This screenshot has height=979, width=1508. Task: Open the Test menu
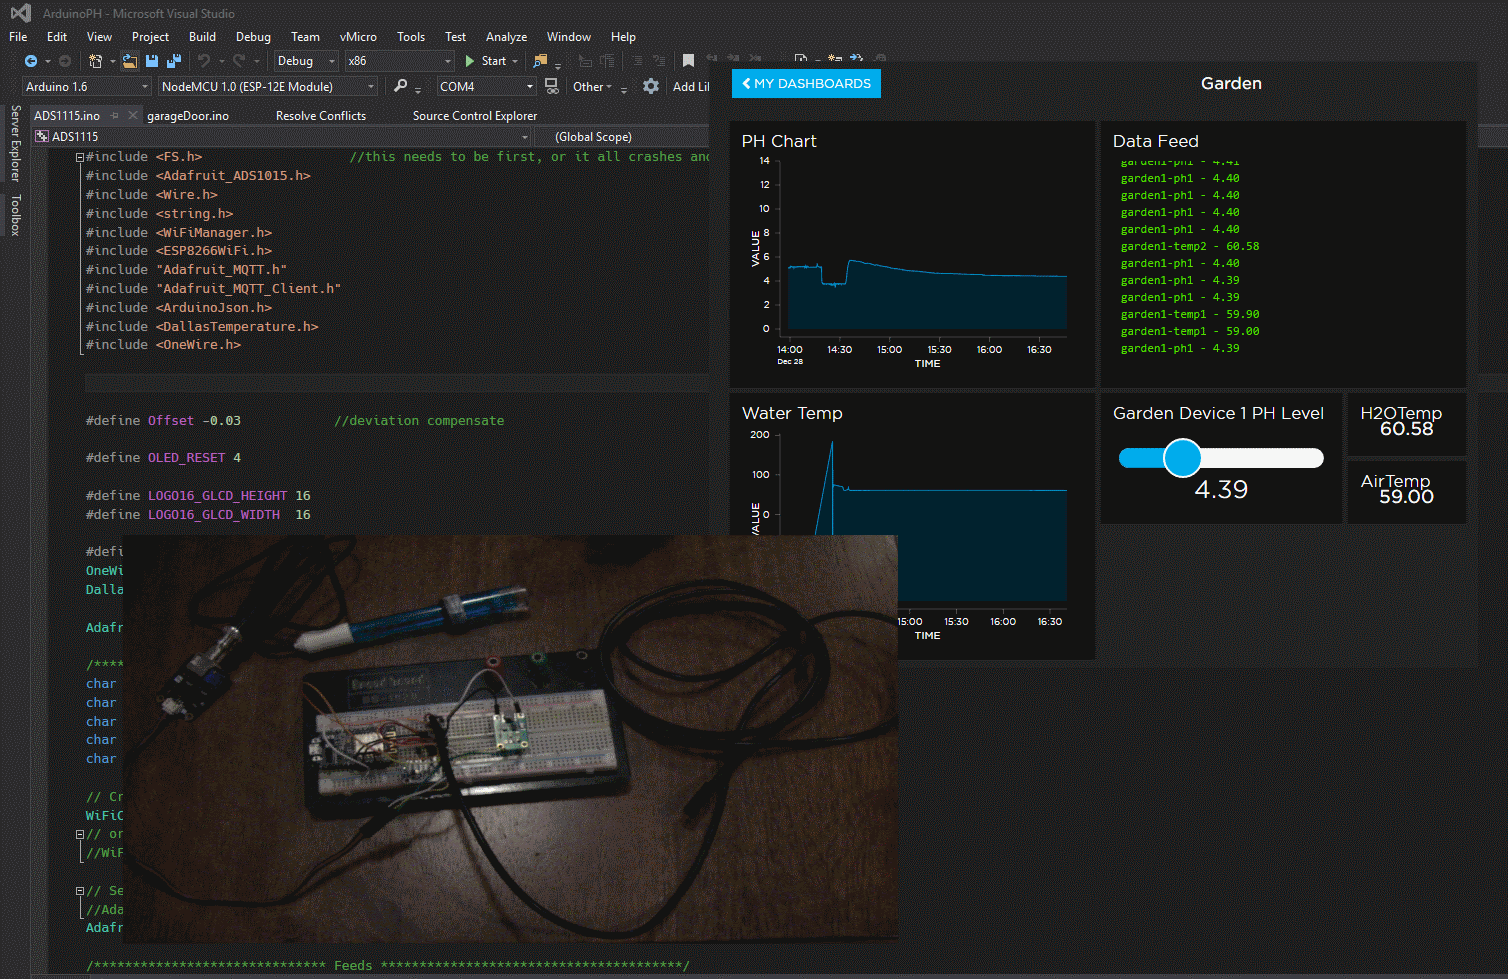(x=455, y=36)
